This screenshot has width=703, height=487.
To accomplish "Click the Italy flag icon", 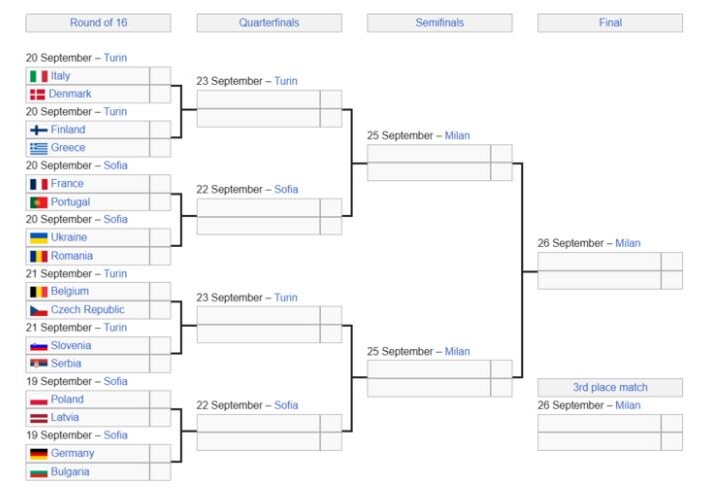I will tap(39, 76).
